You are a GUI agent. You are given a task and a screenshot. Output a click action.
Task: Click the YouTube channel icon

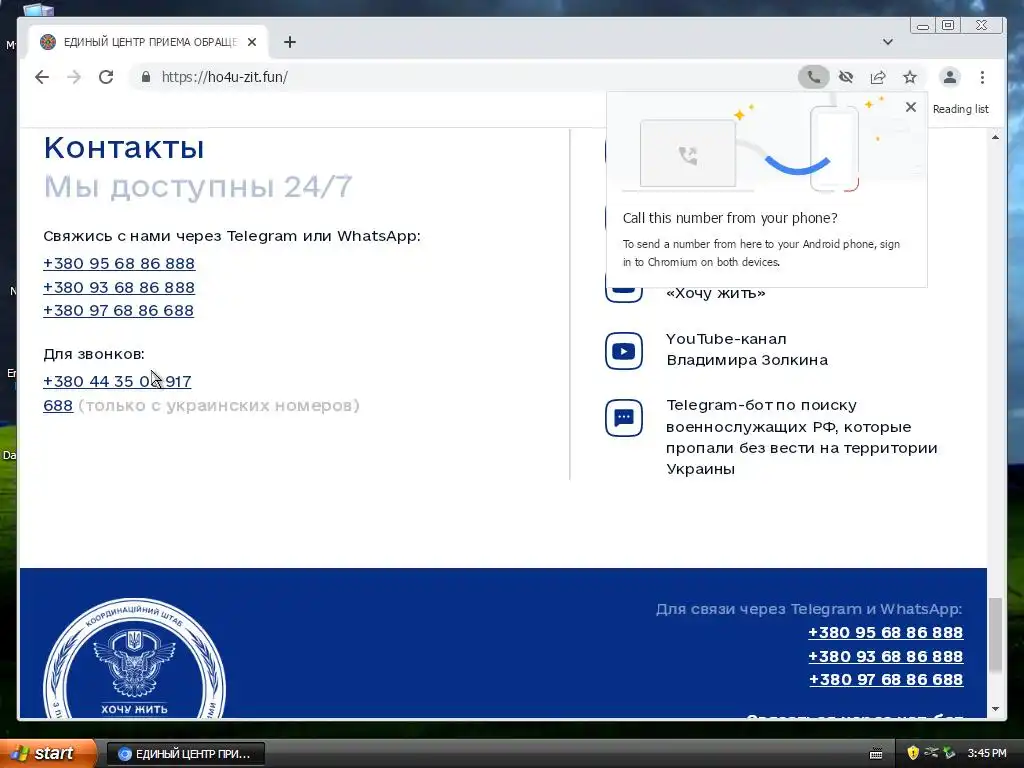pos(624,351)
